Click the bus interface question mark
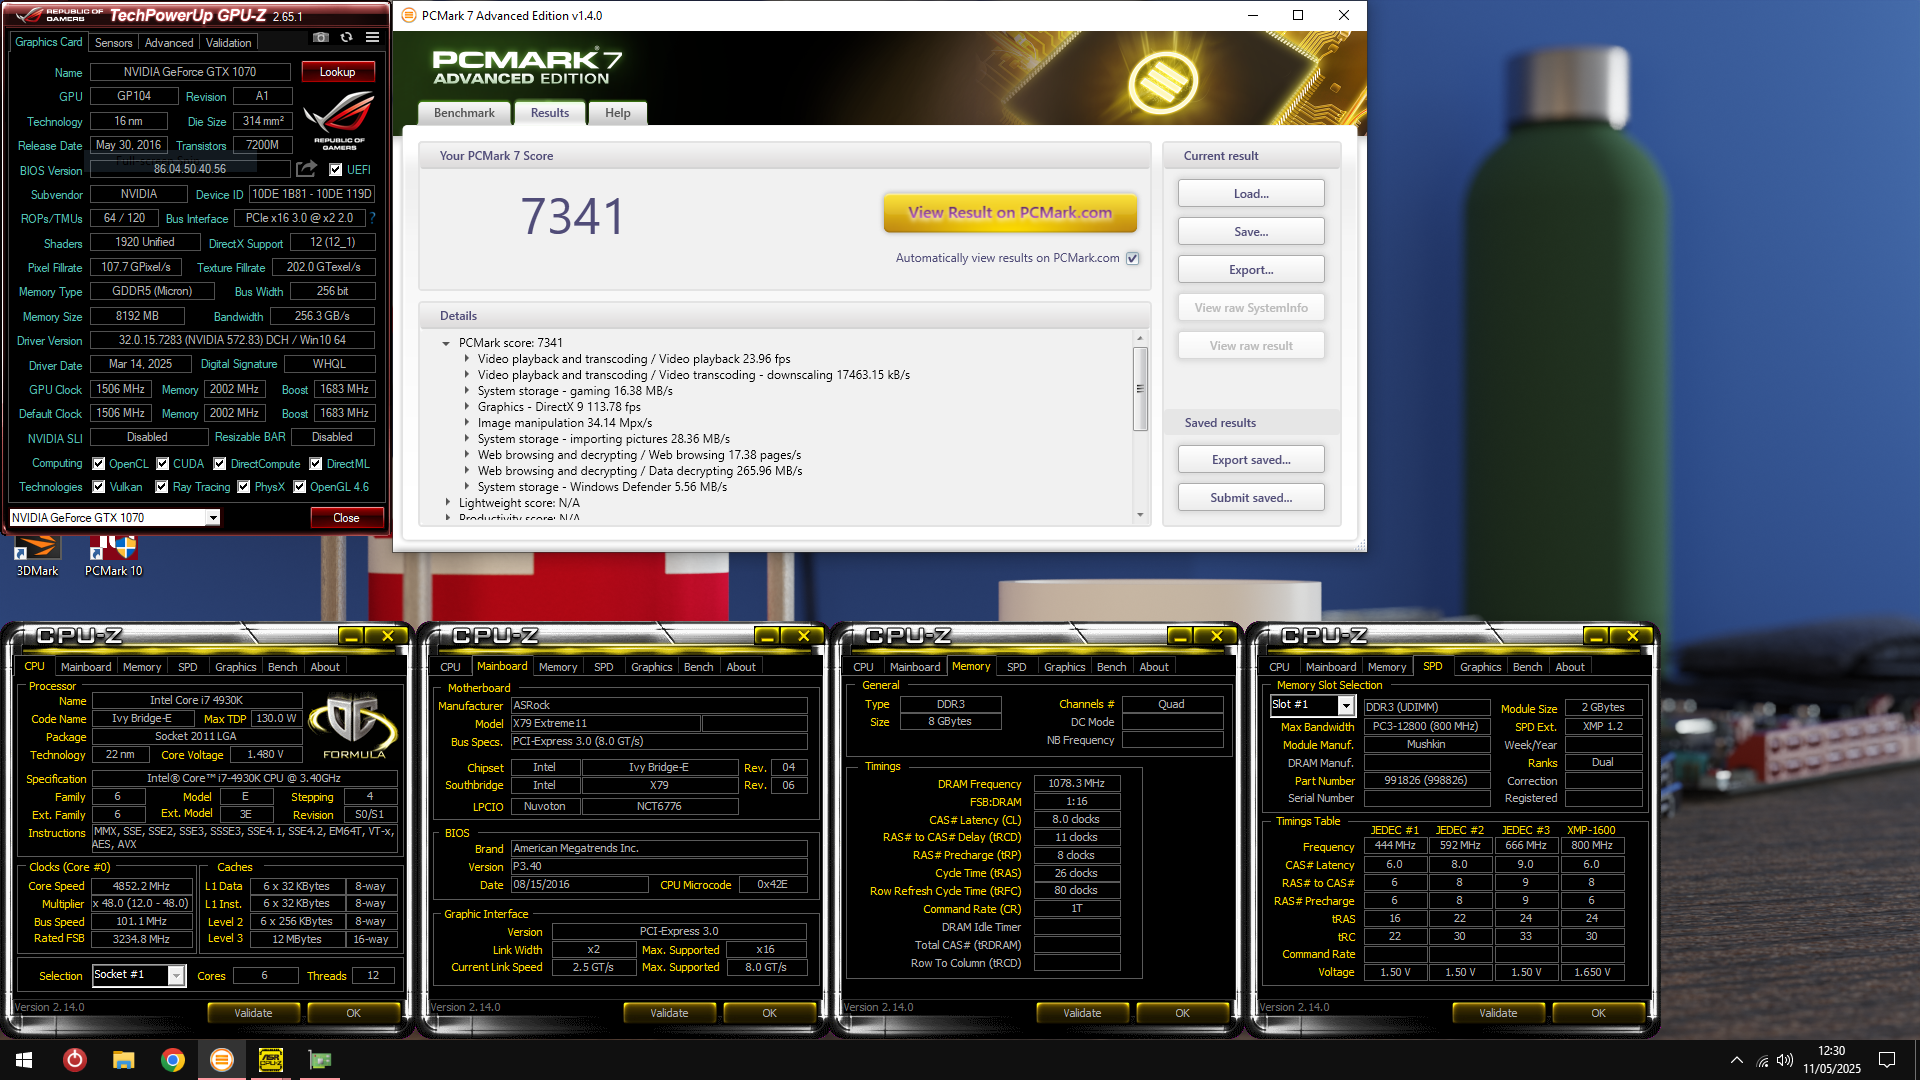The width and height of the screenshot is (1920, 1080). point(372,218)
